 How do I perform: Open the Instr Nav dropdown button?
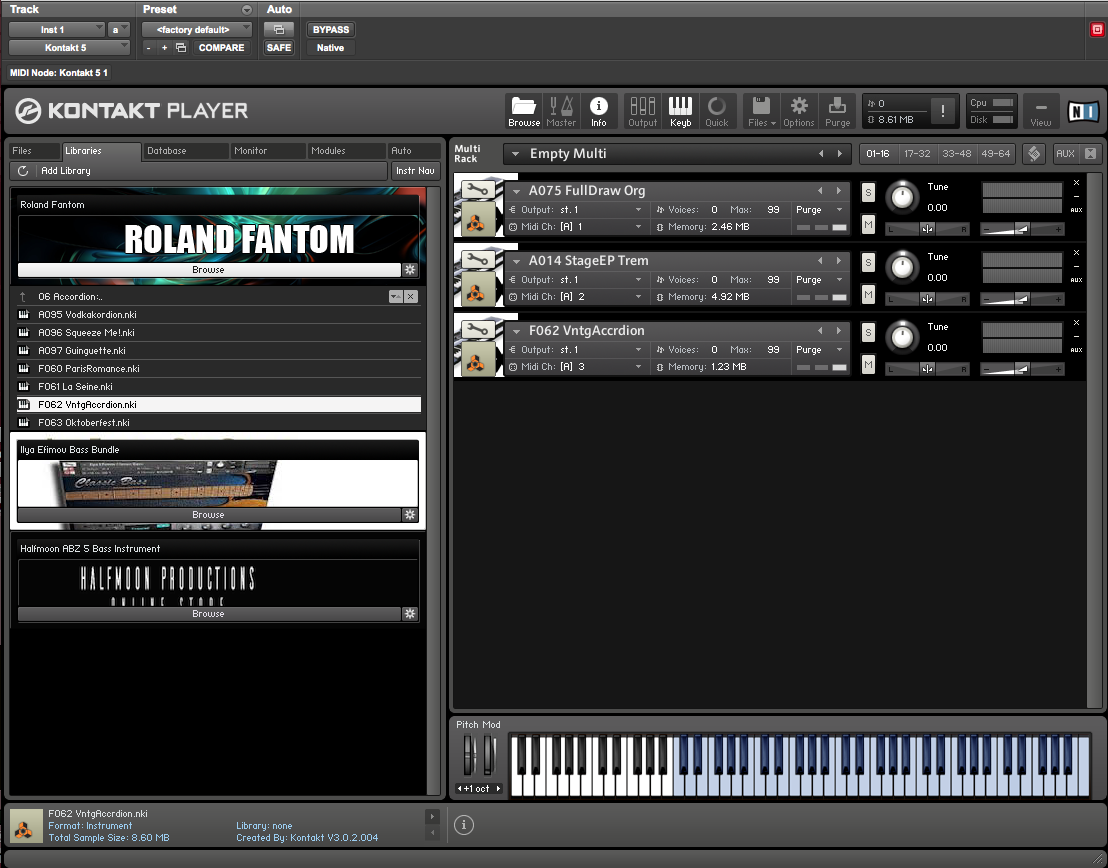(x=415, y=171)
